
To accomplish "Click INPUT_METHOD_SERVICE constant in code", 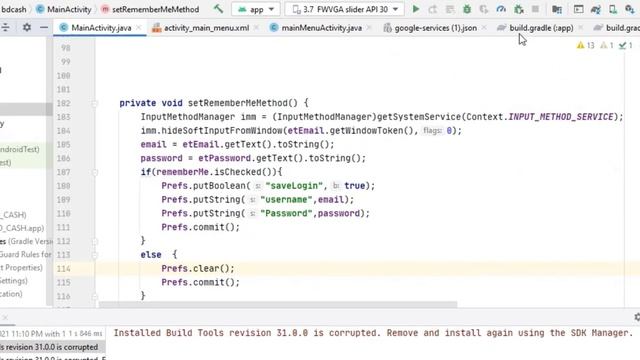I will pos(561,117).
